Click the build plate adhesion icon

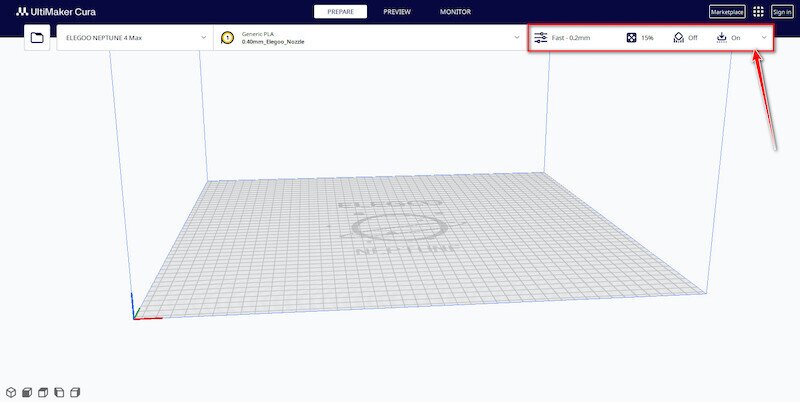721,38
